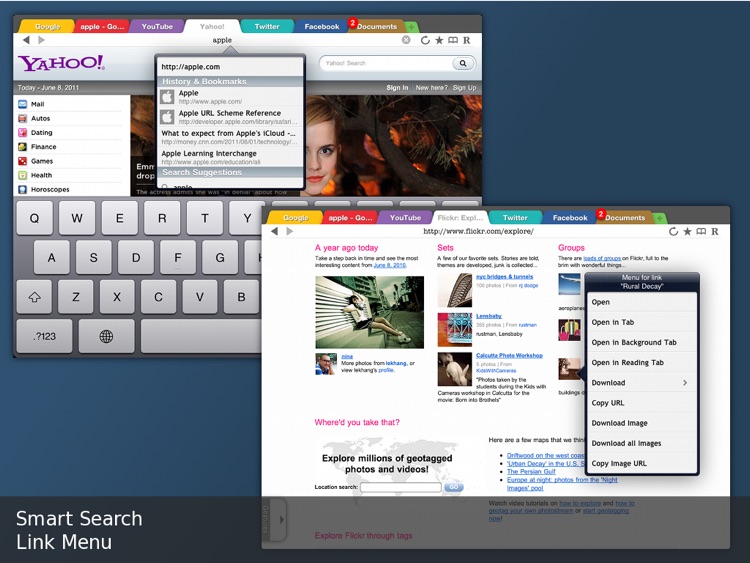Image resolution: width=750 pixels, height=563 pixels.
Task: Open the 'A year ago today' featured photo
Action: (x=369, y=312)
